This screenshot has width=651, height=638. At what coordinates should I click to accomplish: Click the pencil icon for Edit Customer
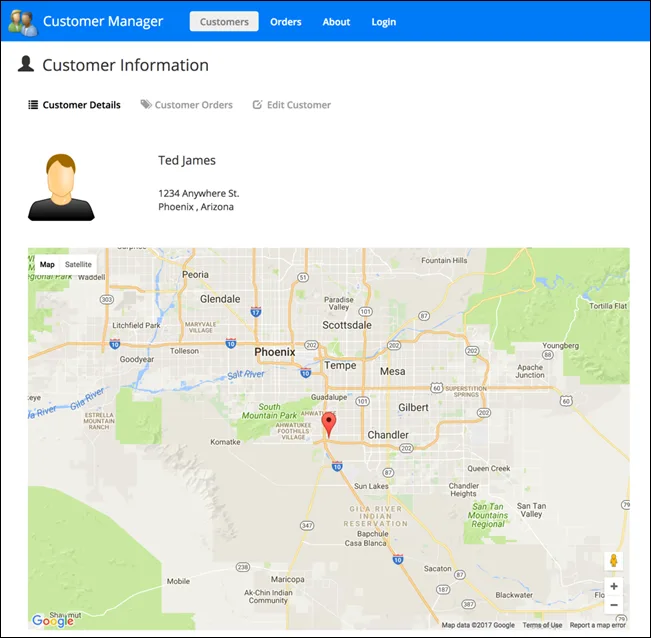(257, 104)
